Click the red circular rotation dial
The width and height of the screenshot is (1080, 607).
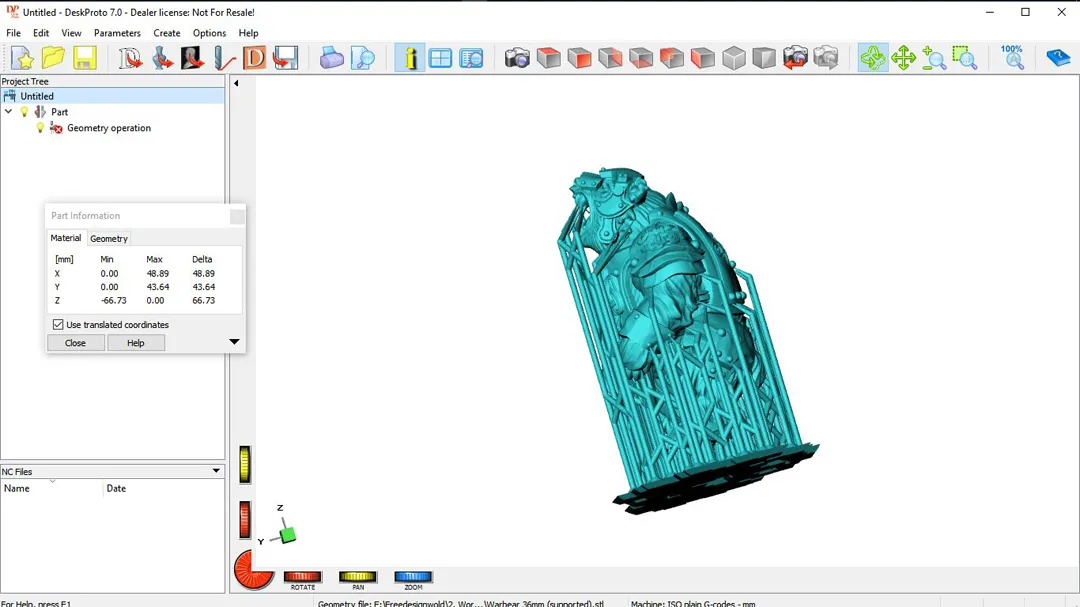point(253,570)
